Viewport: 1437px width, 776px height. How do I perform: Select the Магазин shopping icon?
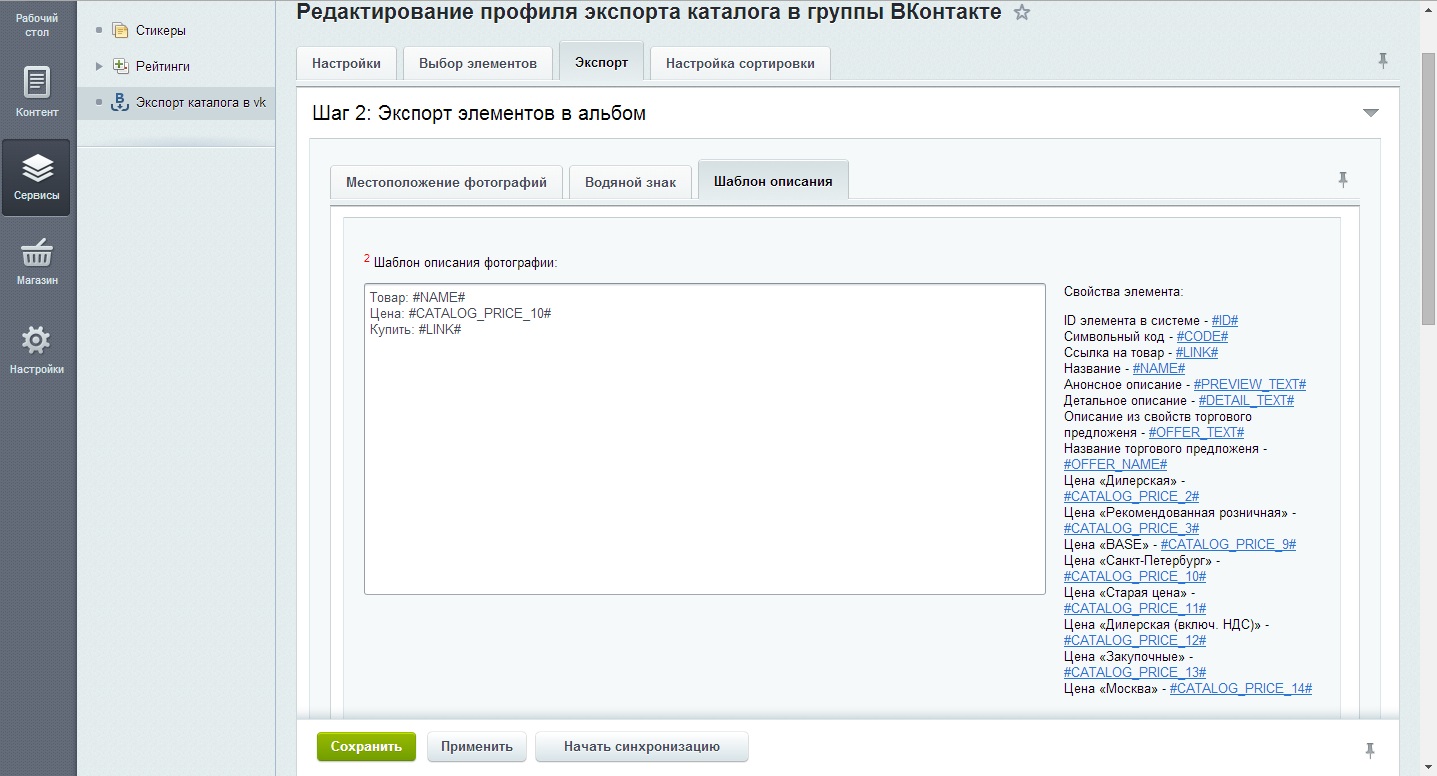click(37, 255)
